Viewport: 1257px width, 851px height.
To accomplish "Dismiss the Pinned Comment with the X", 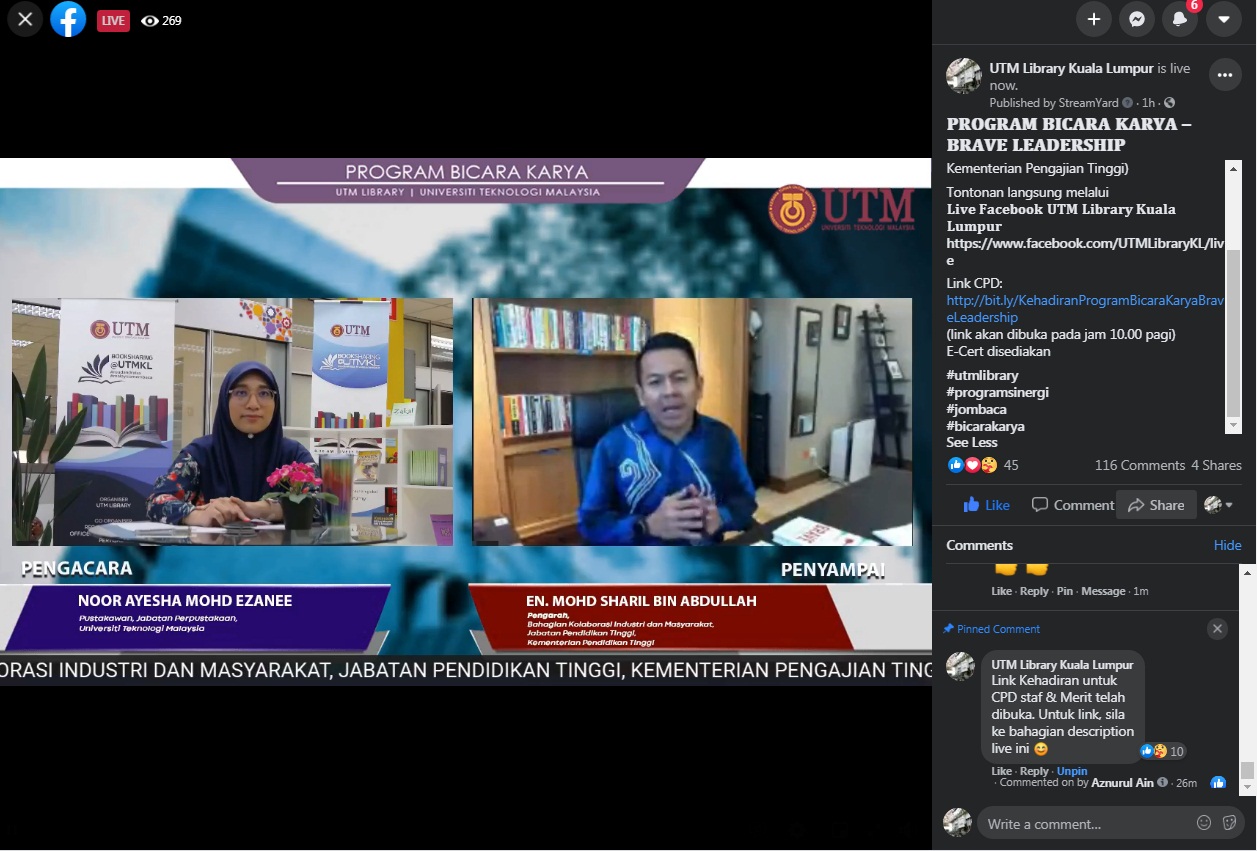I will 1217,629.
